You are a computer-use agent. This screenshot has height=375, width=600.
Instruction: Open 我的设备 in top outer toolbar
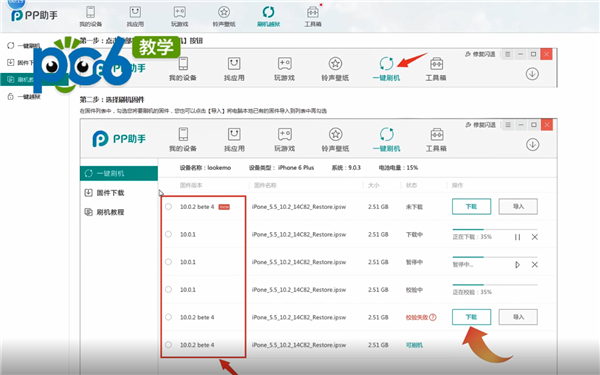point(91,16)
